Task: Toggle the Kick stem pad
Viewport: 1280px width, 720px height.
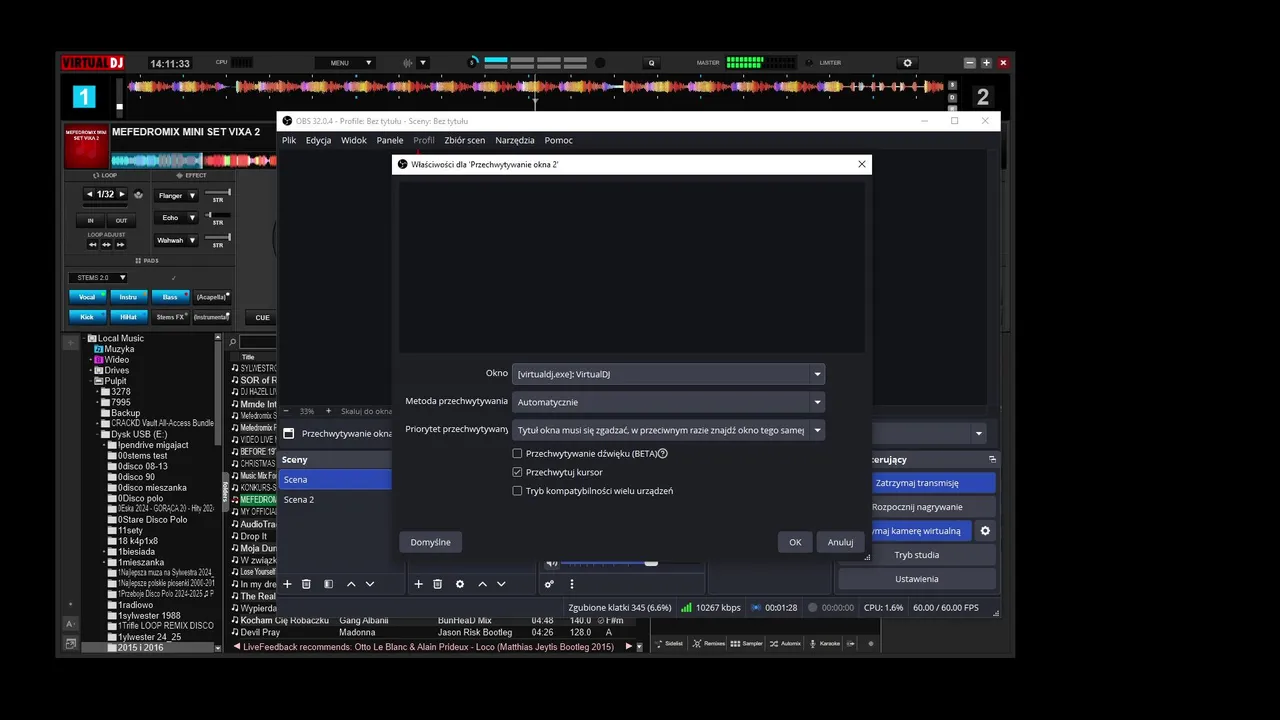Action: (87, 317)
